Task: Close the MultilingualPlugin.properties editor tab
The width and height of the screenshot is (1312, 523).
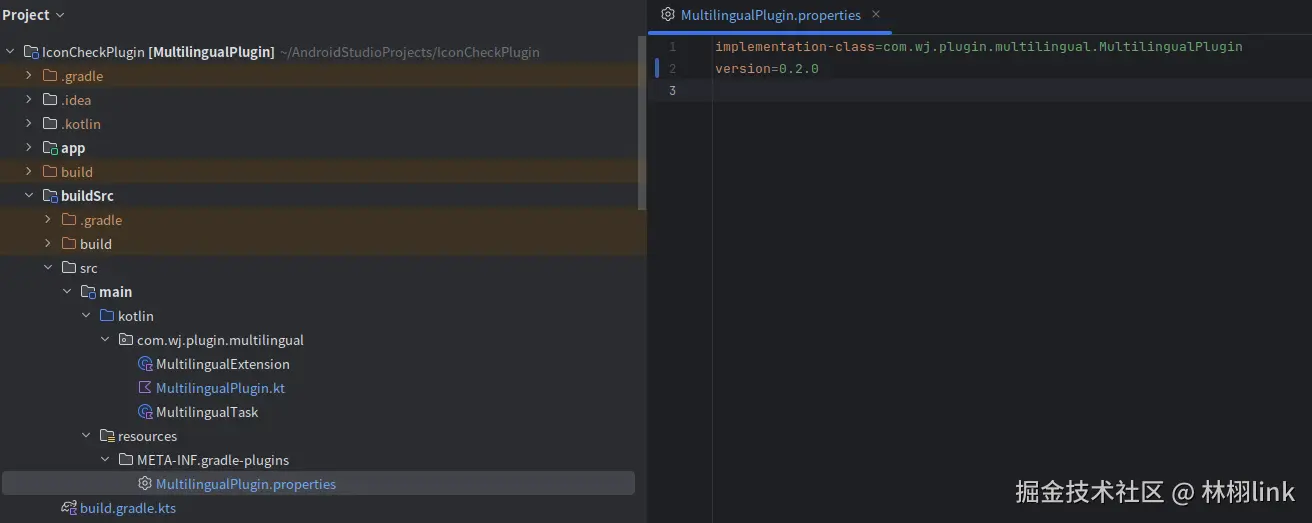Action: (x=877, y=15)
